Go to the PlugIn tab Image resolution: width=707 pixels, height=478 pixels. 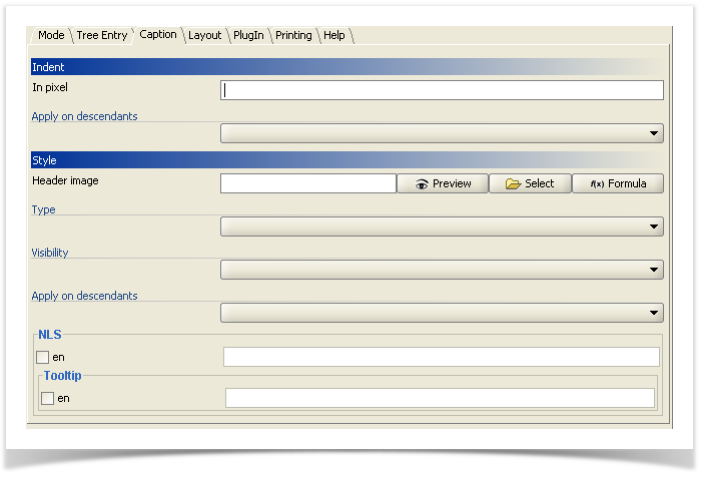249,35
